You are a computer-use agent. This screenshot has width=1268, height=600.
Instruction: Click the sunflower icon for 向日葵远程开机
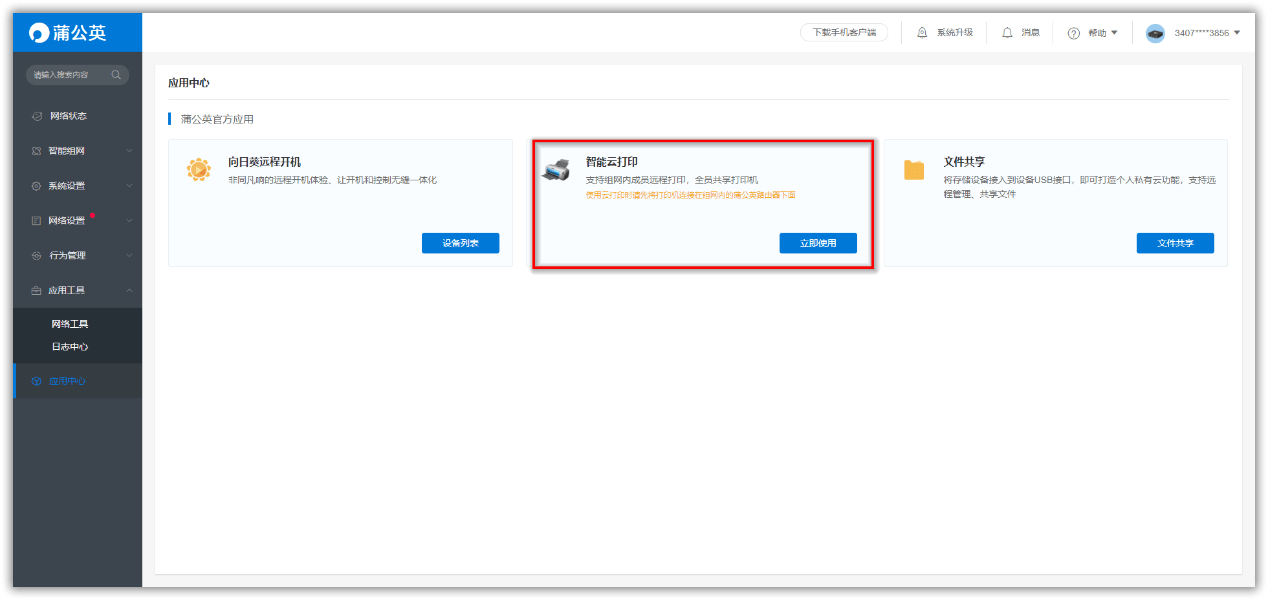click(x=199, y=170)
